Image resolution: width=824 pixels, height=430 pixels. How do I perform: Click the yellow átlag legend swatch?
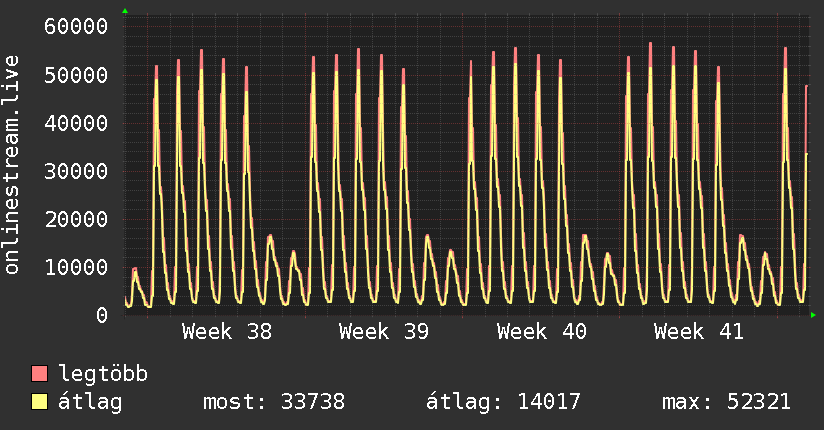pyautogui.click(x=39, y=402)
